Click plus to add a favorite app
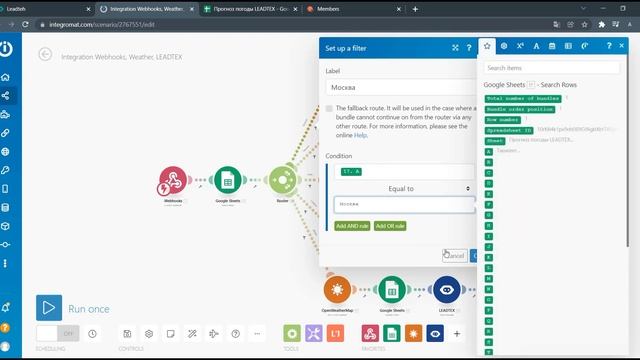Viewport: 640px width, 360px height. (457, 333)
